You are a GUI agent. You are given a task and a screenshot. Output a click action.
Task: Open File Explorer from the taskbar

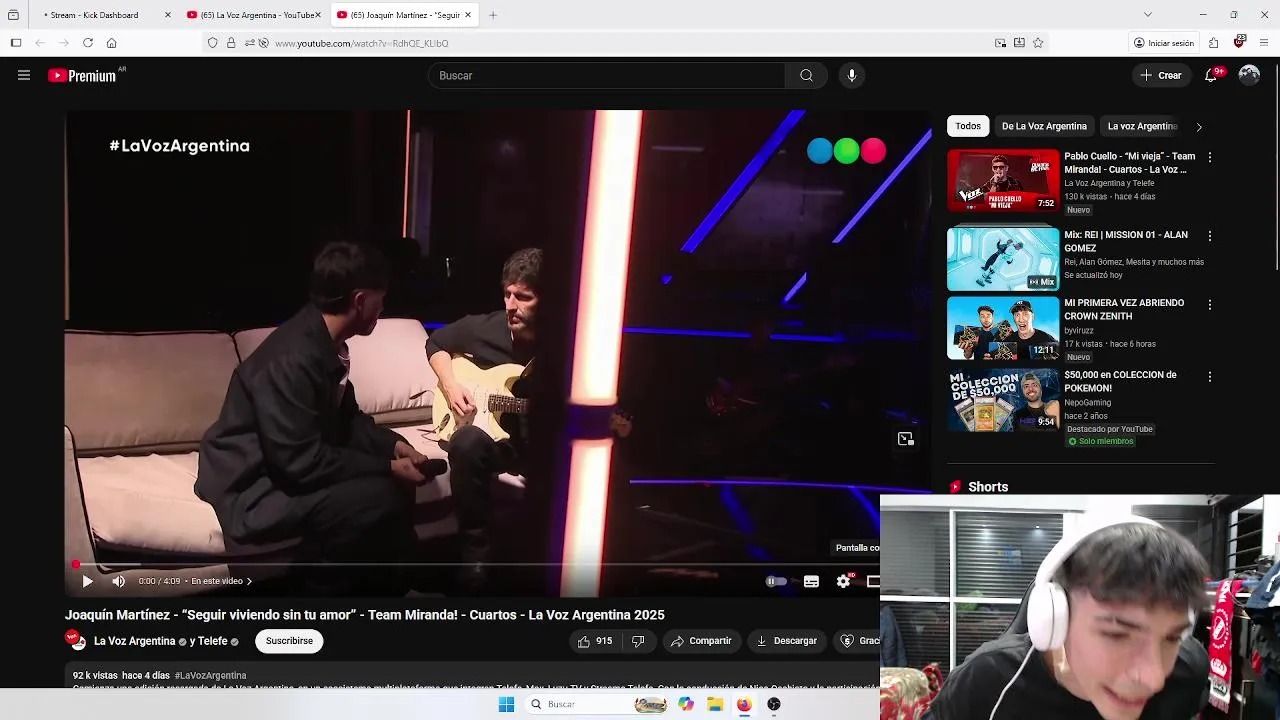click(715, 704)
